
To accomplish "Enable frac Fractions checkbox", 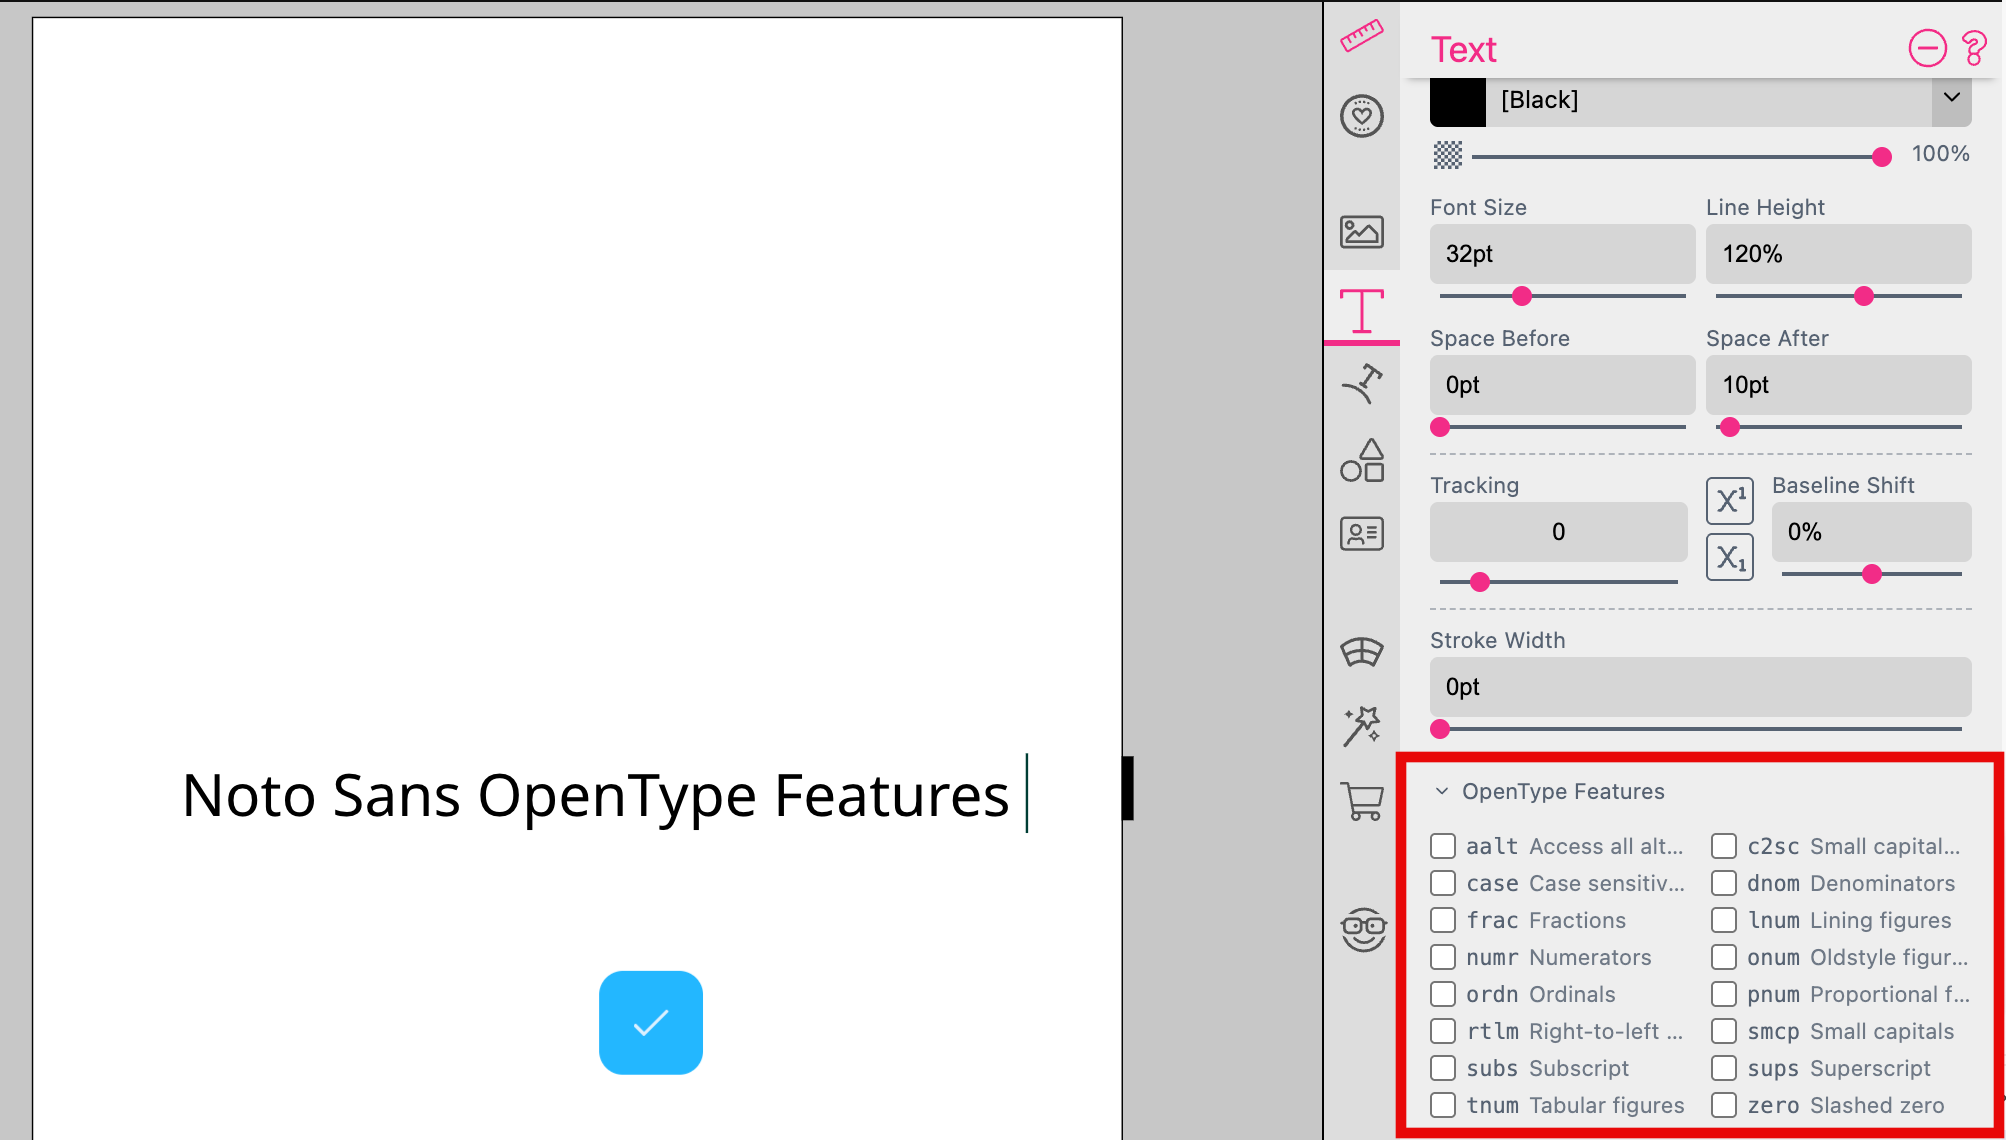I will [x=1443, y=920].
